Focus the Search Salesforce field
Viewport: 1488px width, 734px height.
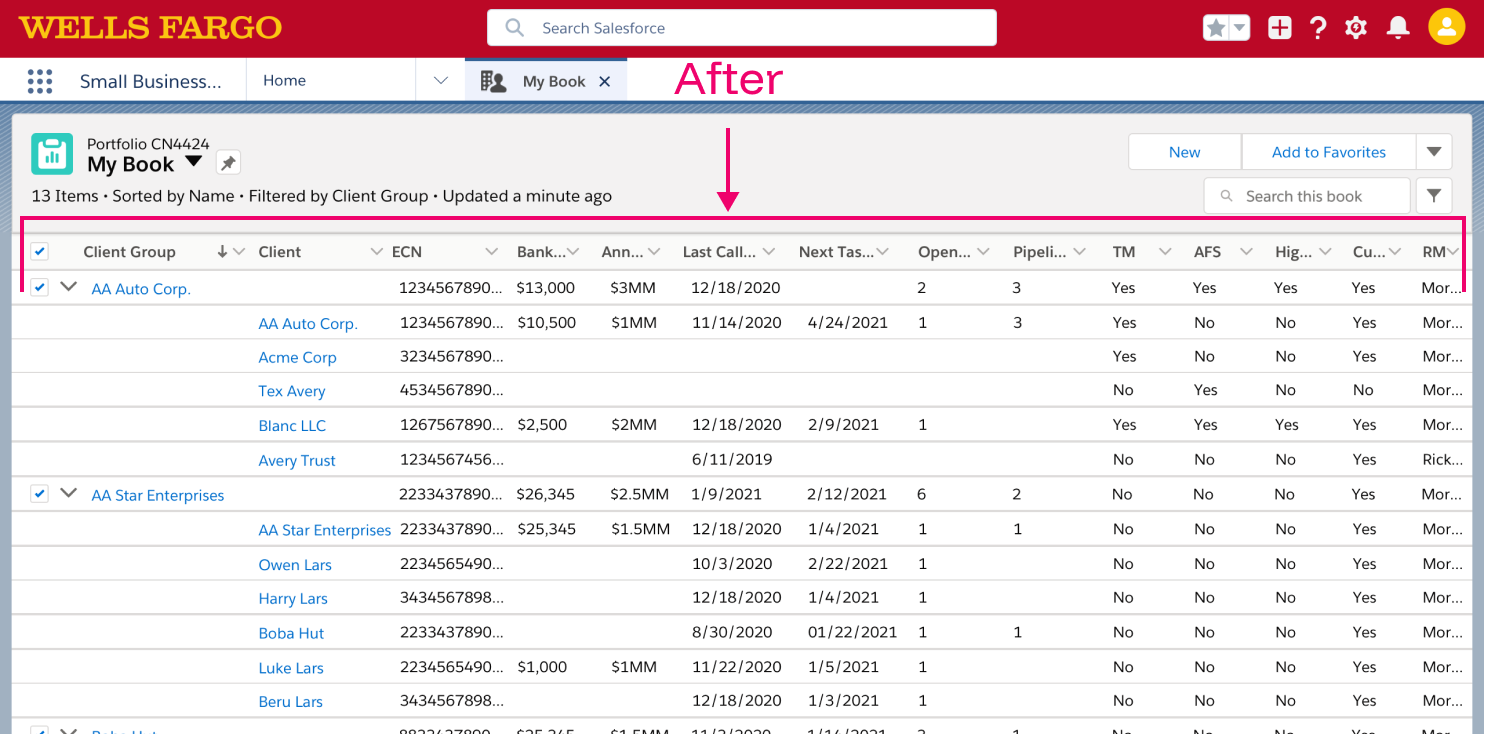coord(742,28)
